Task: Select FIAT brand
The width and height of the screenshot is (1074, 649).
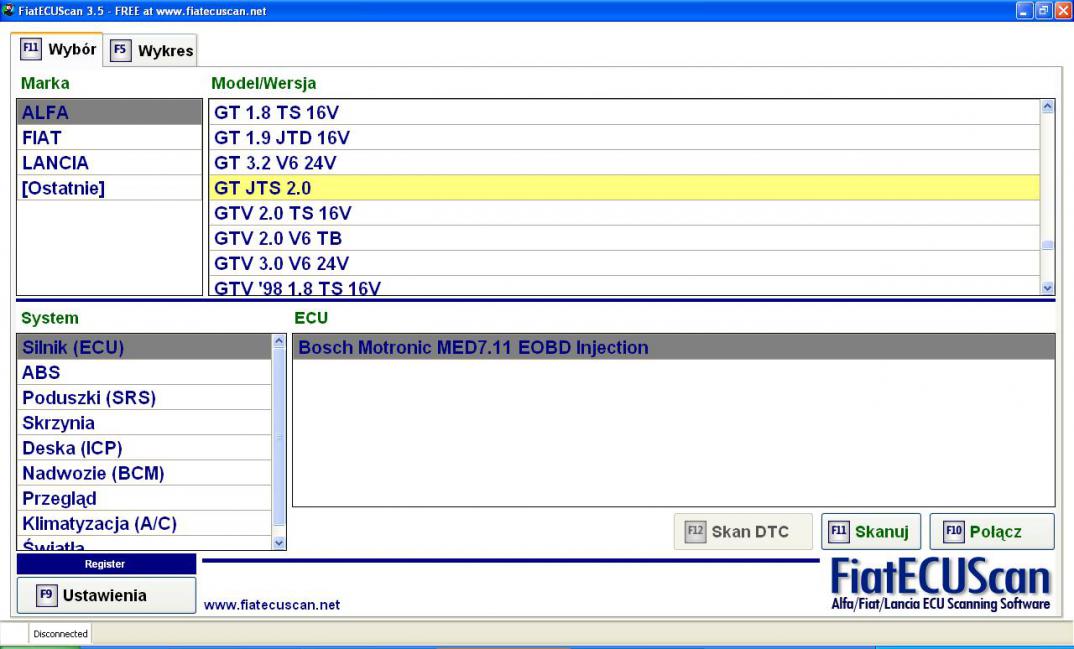Action: pos(110,138)
